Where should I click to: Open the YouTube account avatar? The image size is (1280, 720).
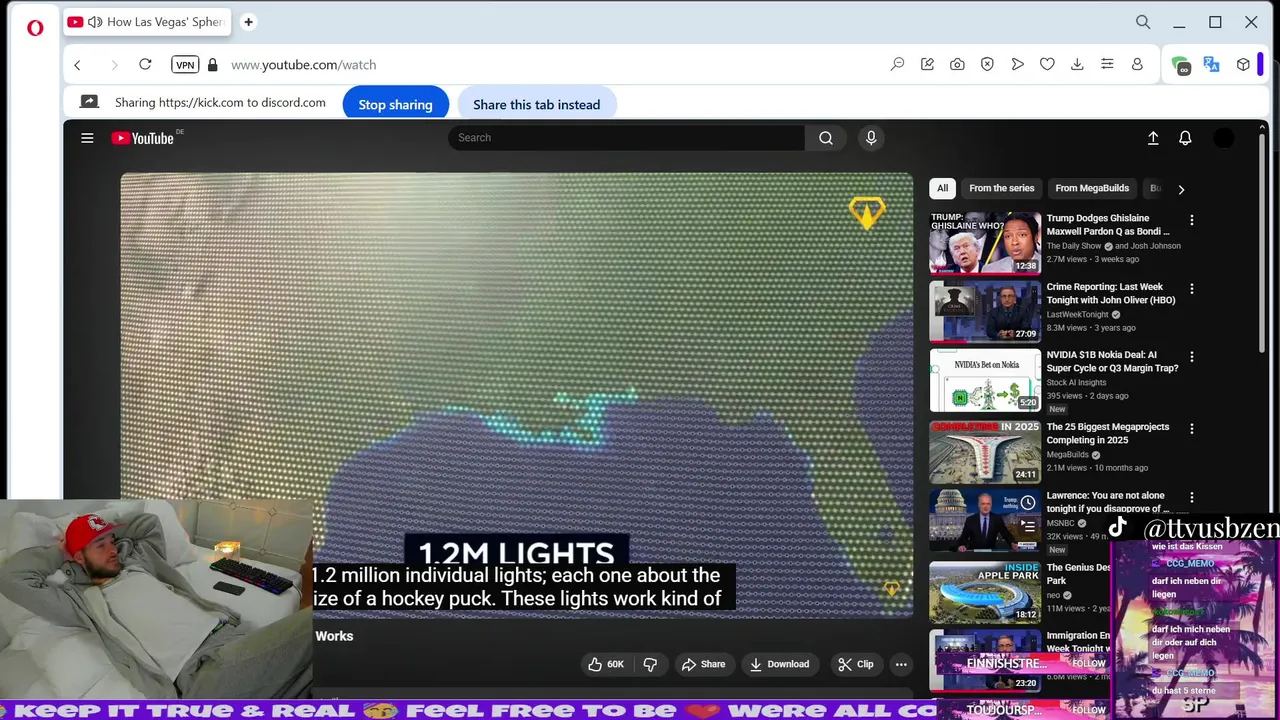[1224, 138]
